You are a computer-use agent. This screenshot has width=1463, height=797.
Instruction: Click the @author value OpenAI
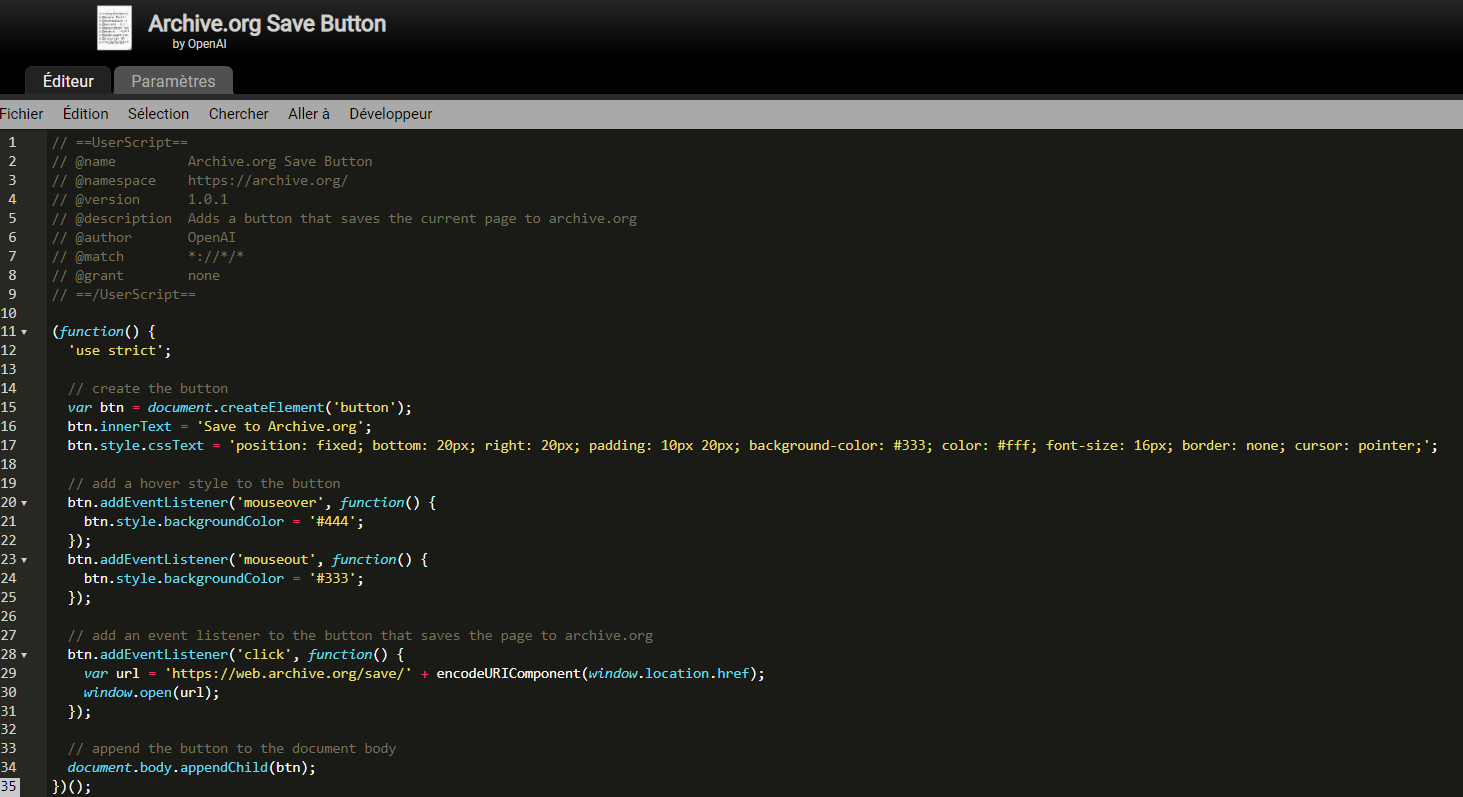tap(212, 237)
